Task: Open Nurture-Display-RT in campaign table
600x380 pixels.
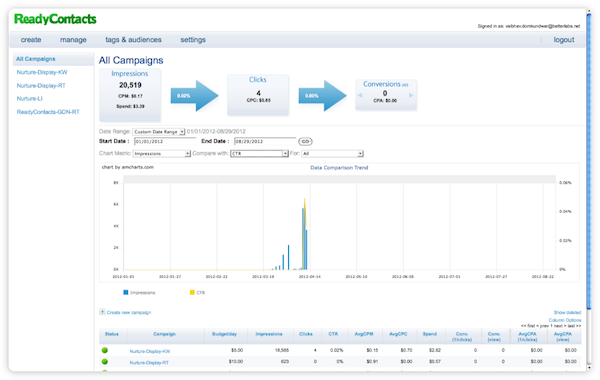Action: pos(149,363)
